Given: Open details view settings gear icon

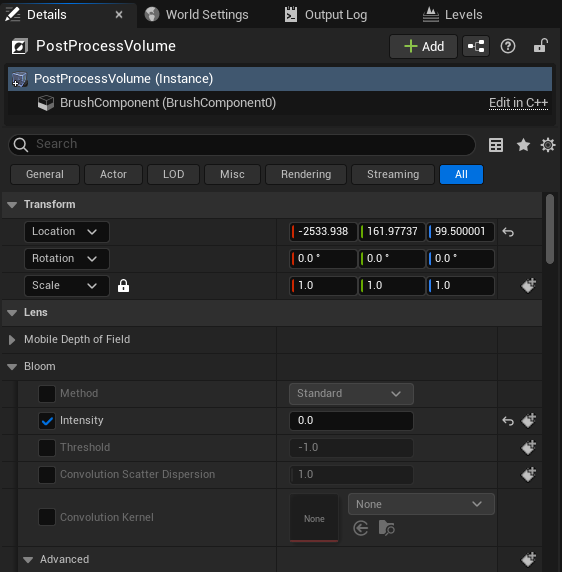Looking at the screenshot, I should click(x=547, y=145).
